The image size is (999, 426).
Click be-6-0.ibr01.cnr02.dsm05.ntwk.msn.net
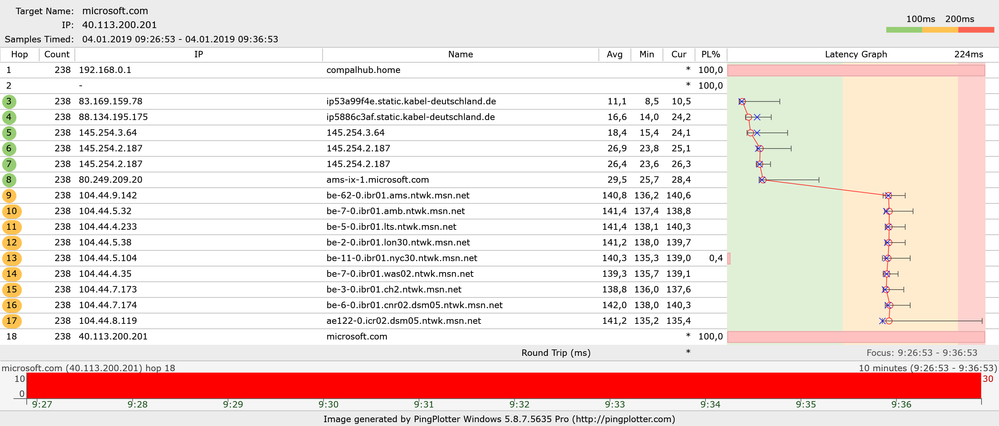click(414, 305)
